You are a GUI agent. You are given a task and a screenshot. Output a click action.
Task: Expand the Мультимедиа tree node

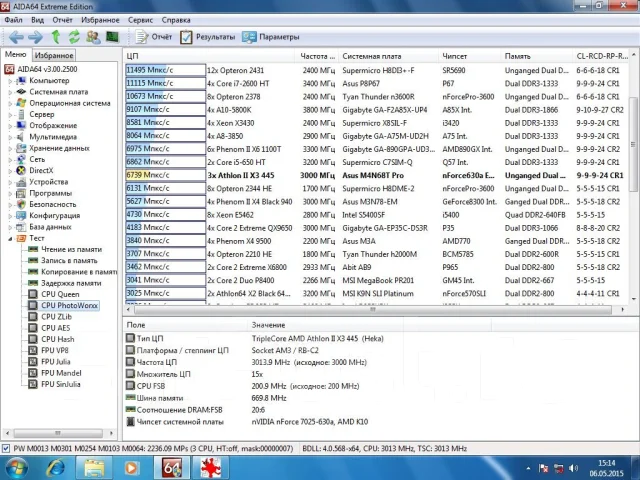pos(10,138)
